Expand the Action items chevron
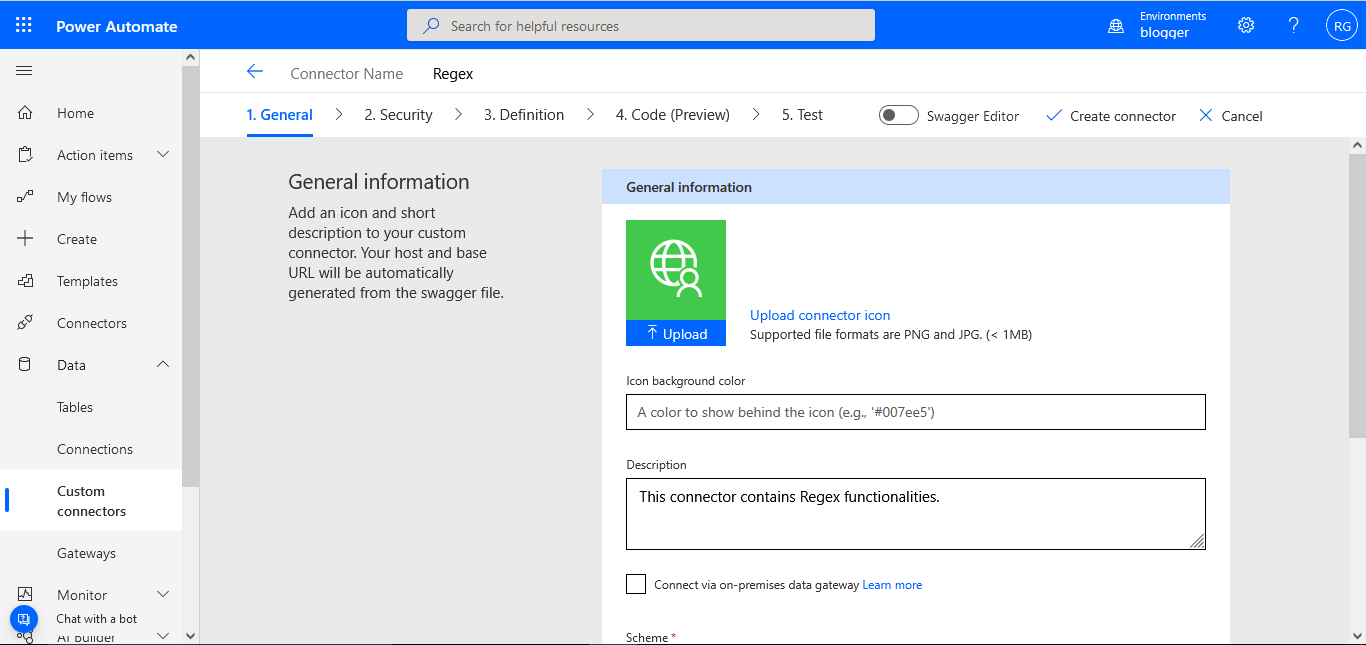 tap(164, 155)
